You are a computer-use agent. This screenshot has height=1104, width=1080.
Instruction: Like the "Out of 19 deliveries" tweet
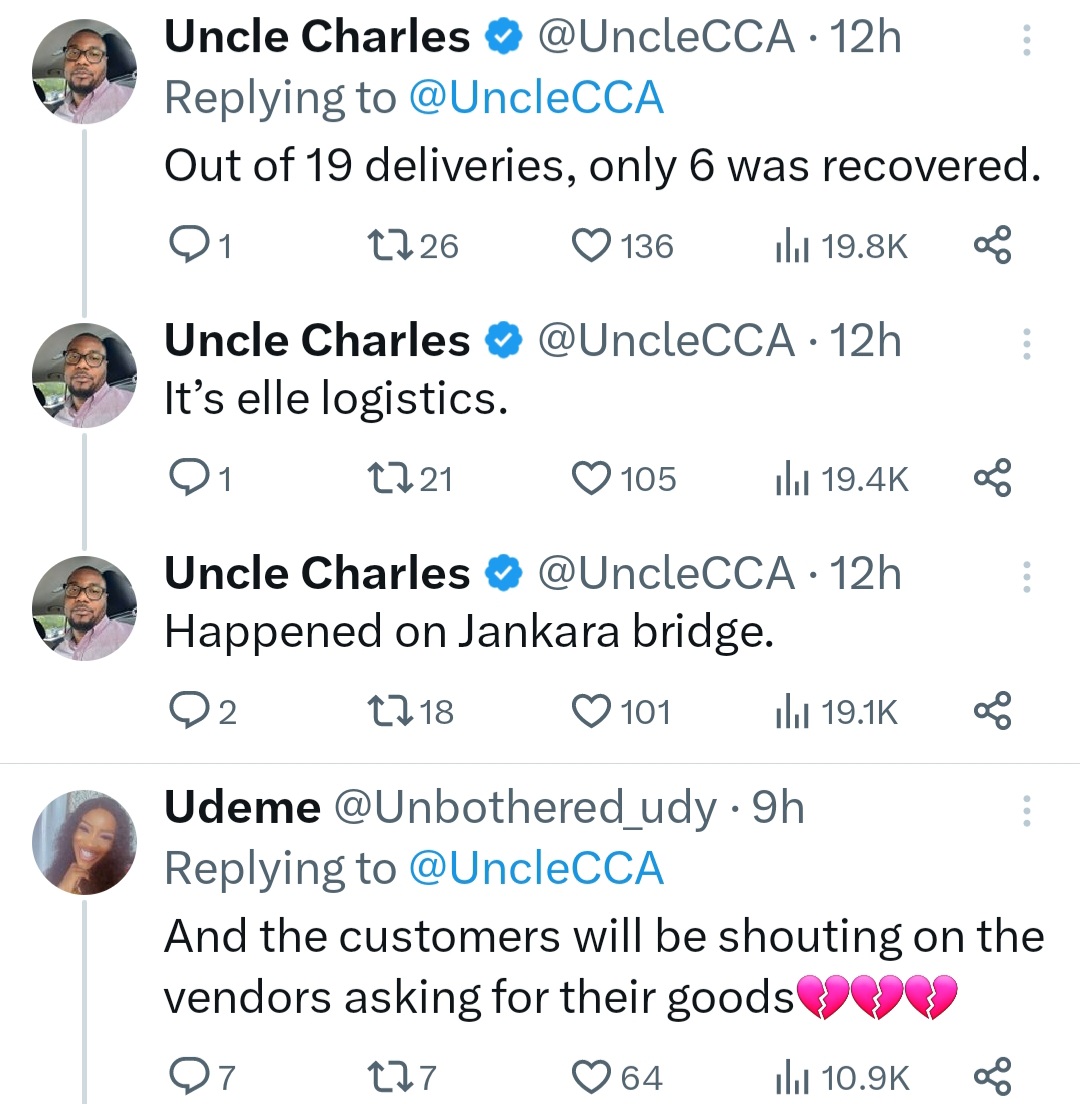[591, 246]
